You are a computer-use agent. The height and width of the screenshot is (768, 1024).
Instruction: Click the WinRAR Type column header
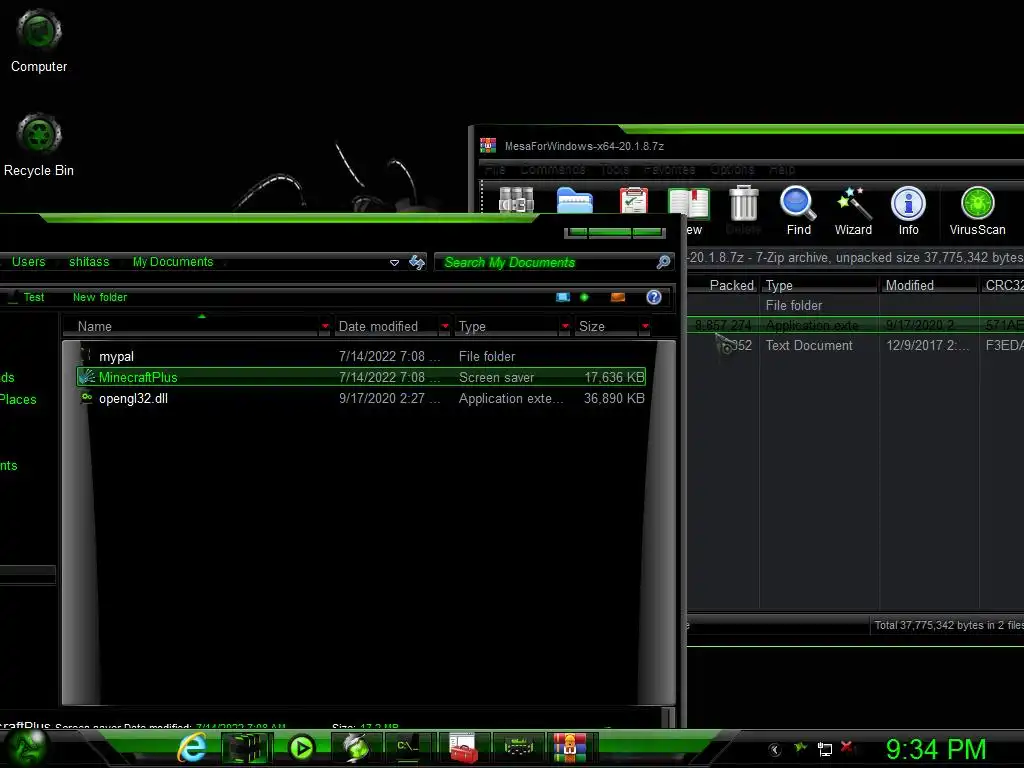[x=819, y=285]
